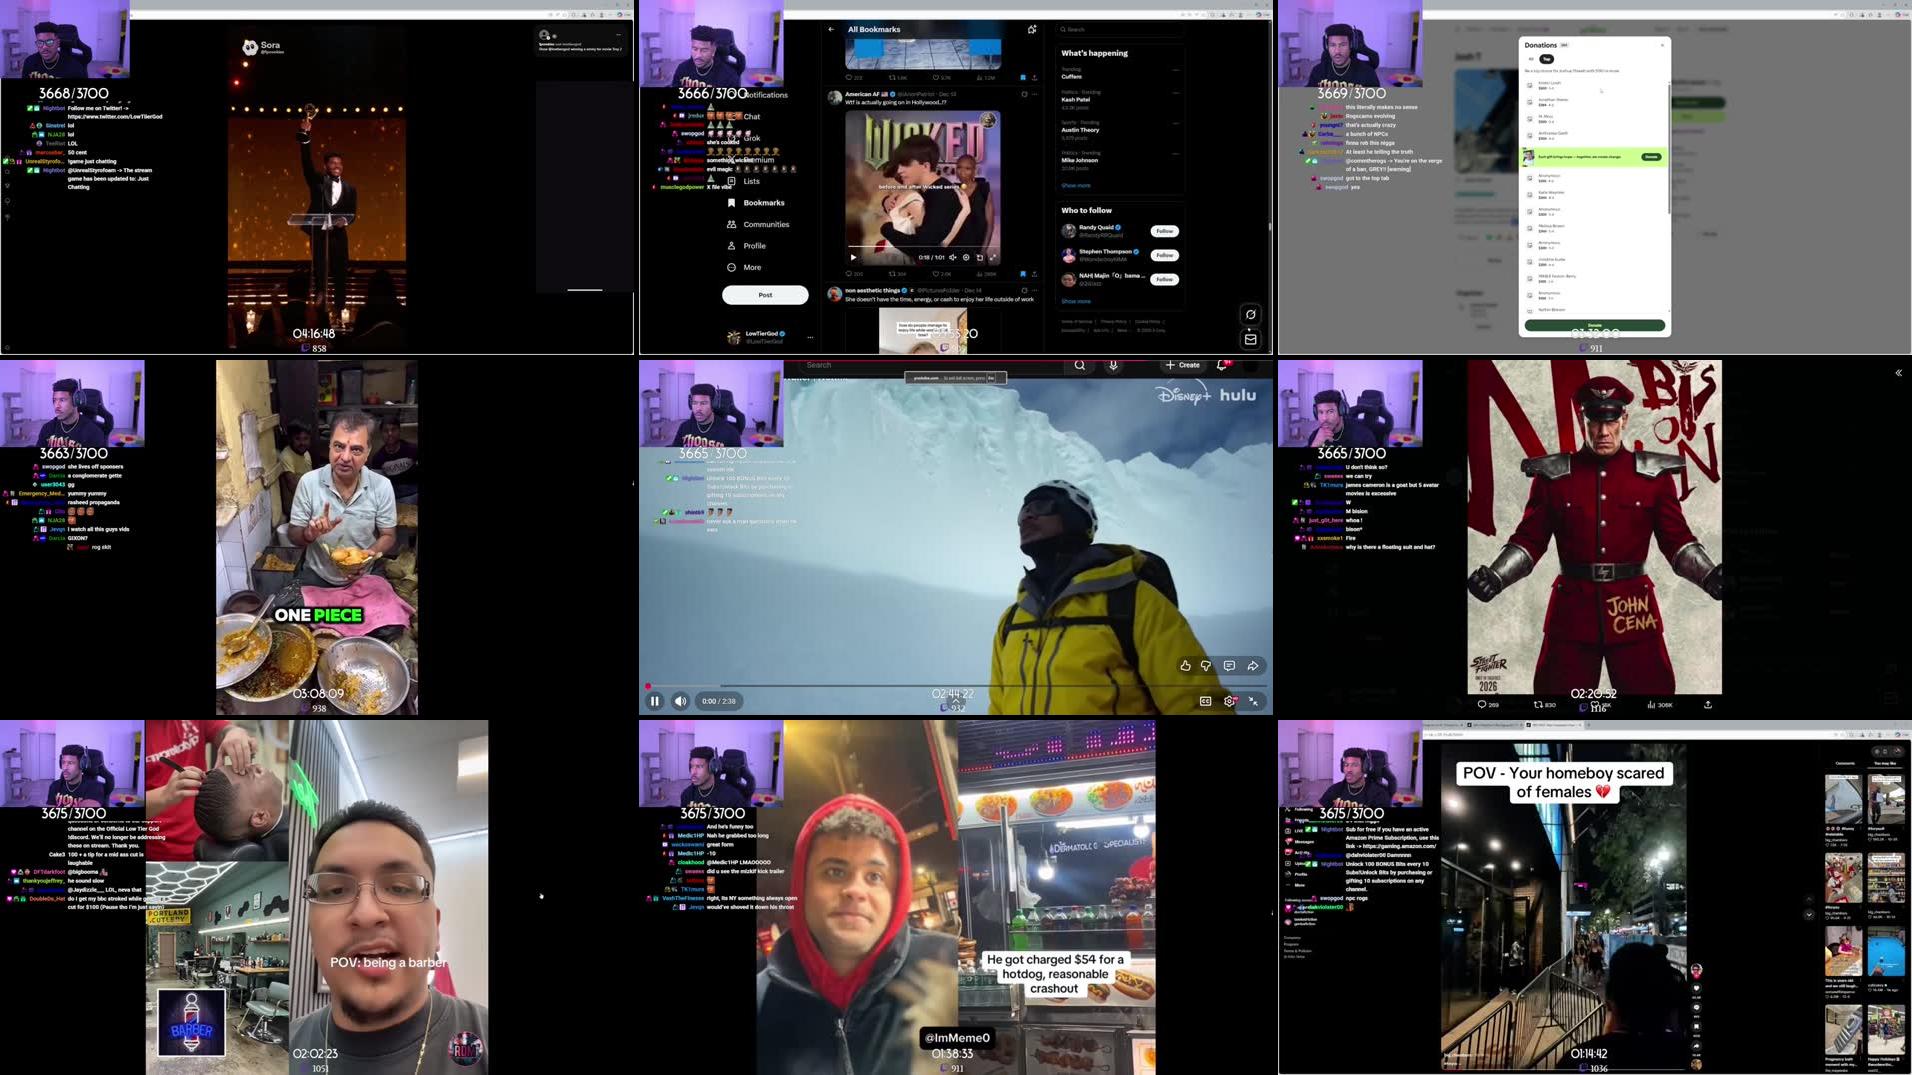Viewport: 1912px width, 1075px height.
Task: Switch to the All tab in Donations
Action: click(1531, 59)
